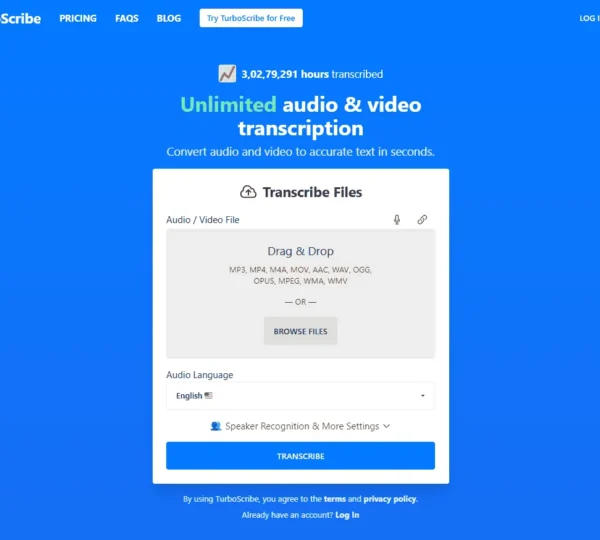Screen dimensions: 600x540
Task: Click the supported formats text MP3, MP4, M4A
Action: click(300, 275)
